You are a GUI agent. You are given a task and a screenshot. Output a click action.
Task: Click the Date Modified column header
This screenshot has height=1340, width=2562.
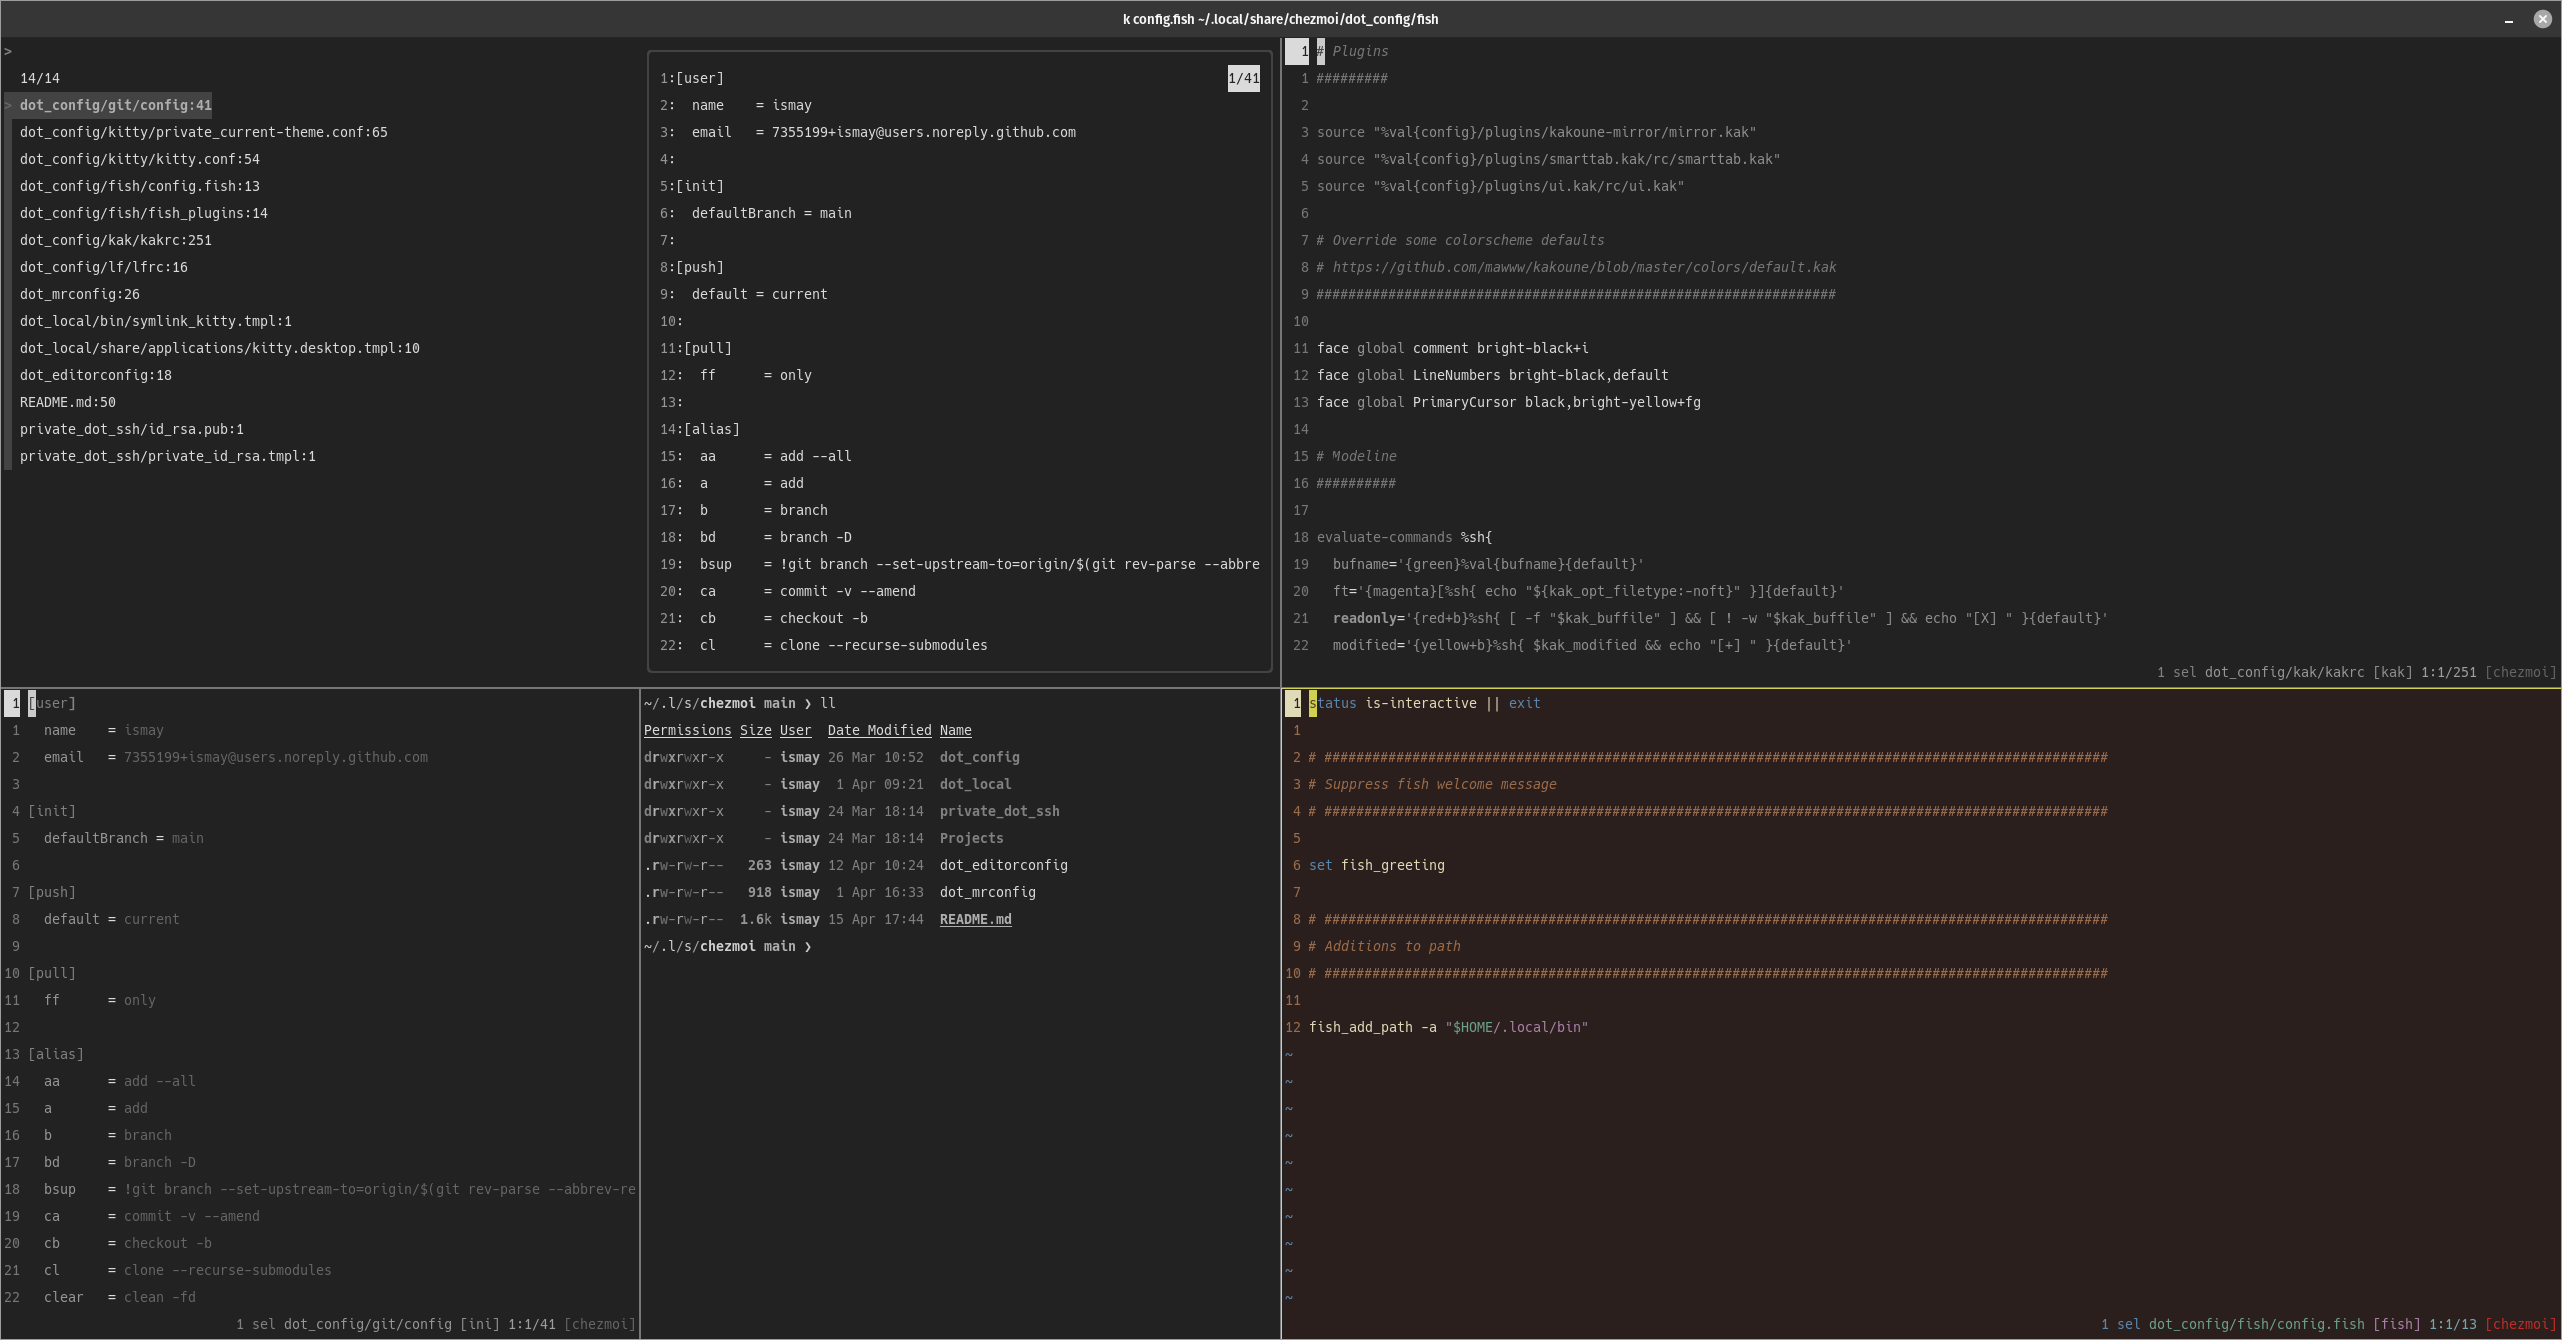[880, 730]
